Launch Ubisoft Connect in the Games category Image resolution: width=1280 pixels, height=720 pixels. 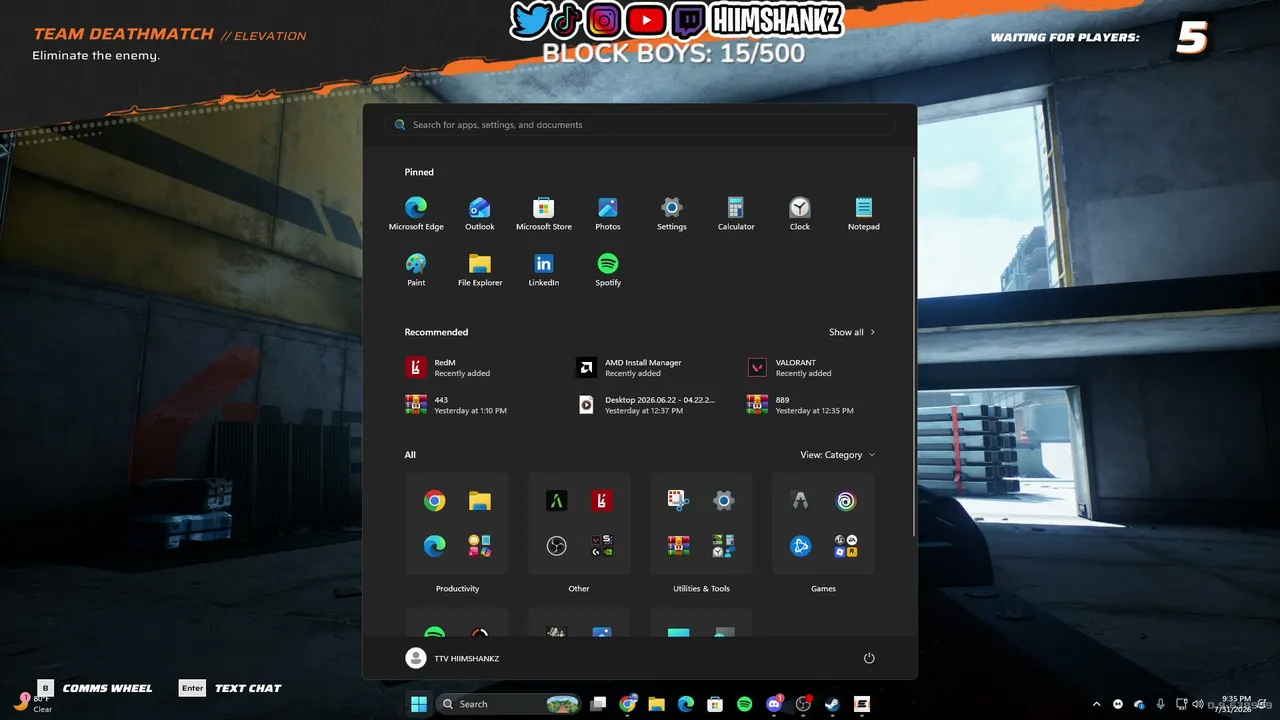click(846, 501)
